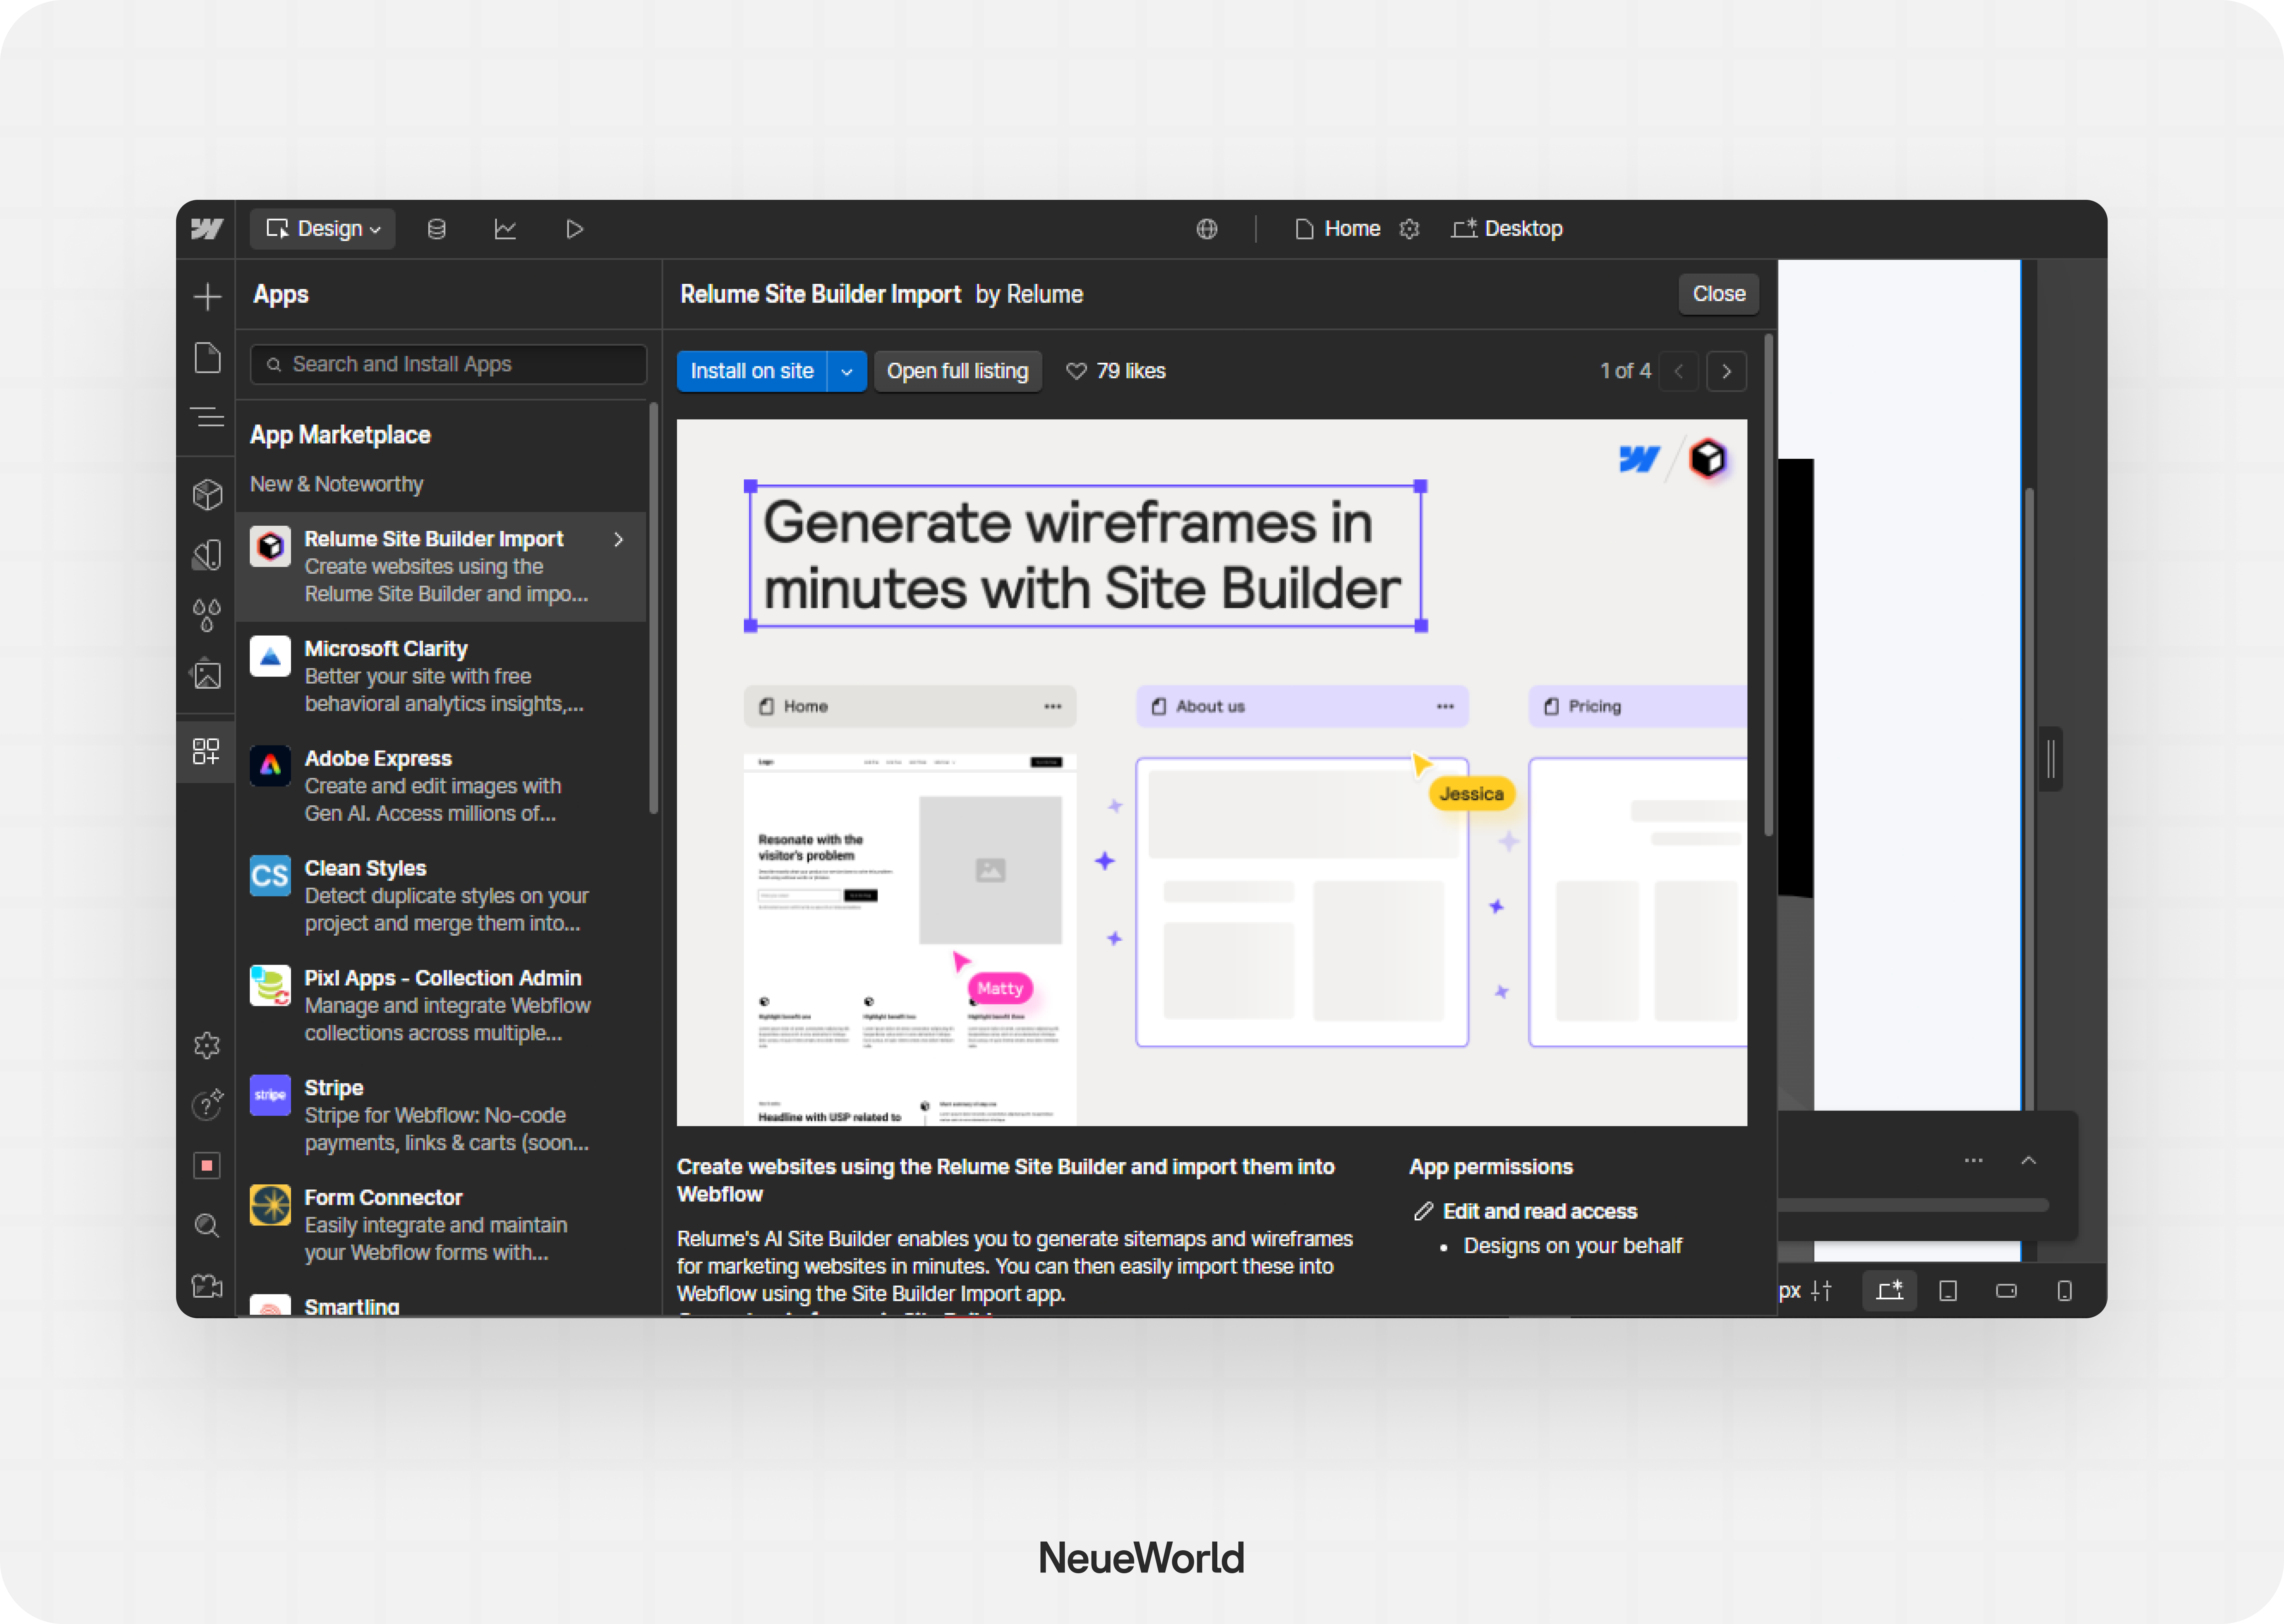Select Form Connector app

click(x=441, y=1225)
